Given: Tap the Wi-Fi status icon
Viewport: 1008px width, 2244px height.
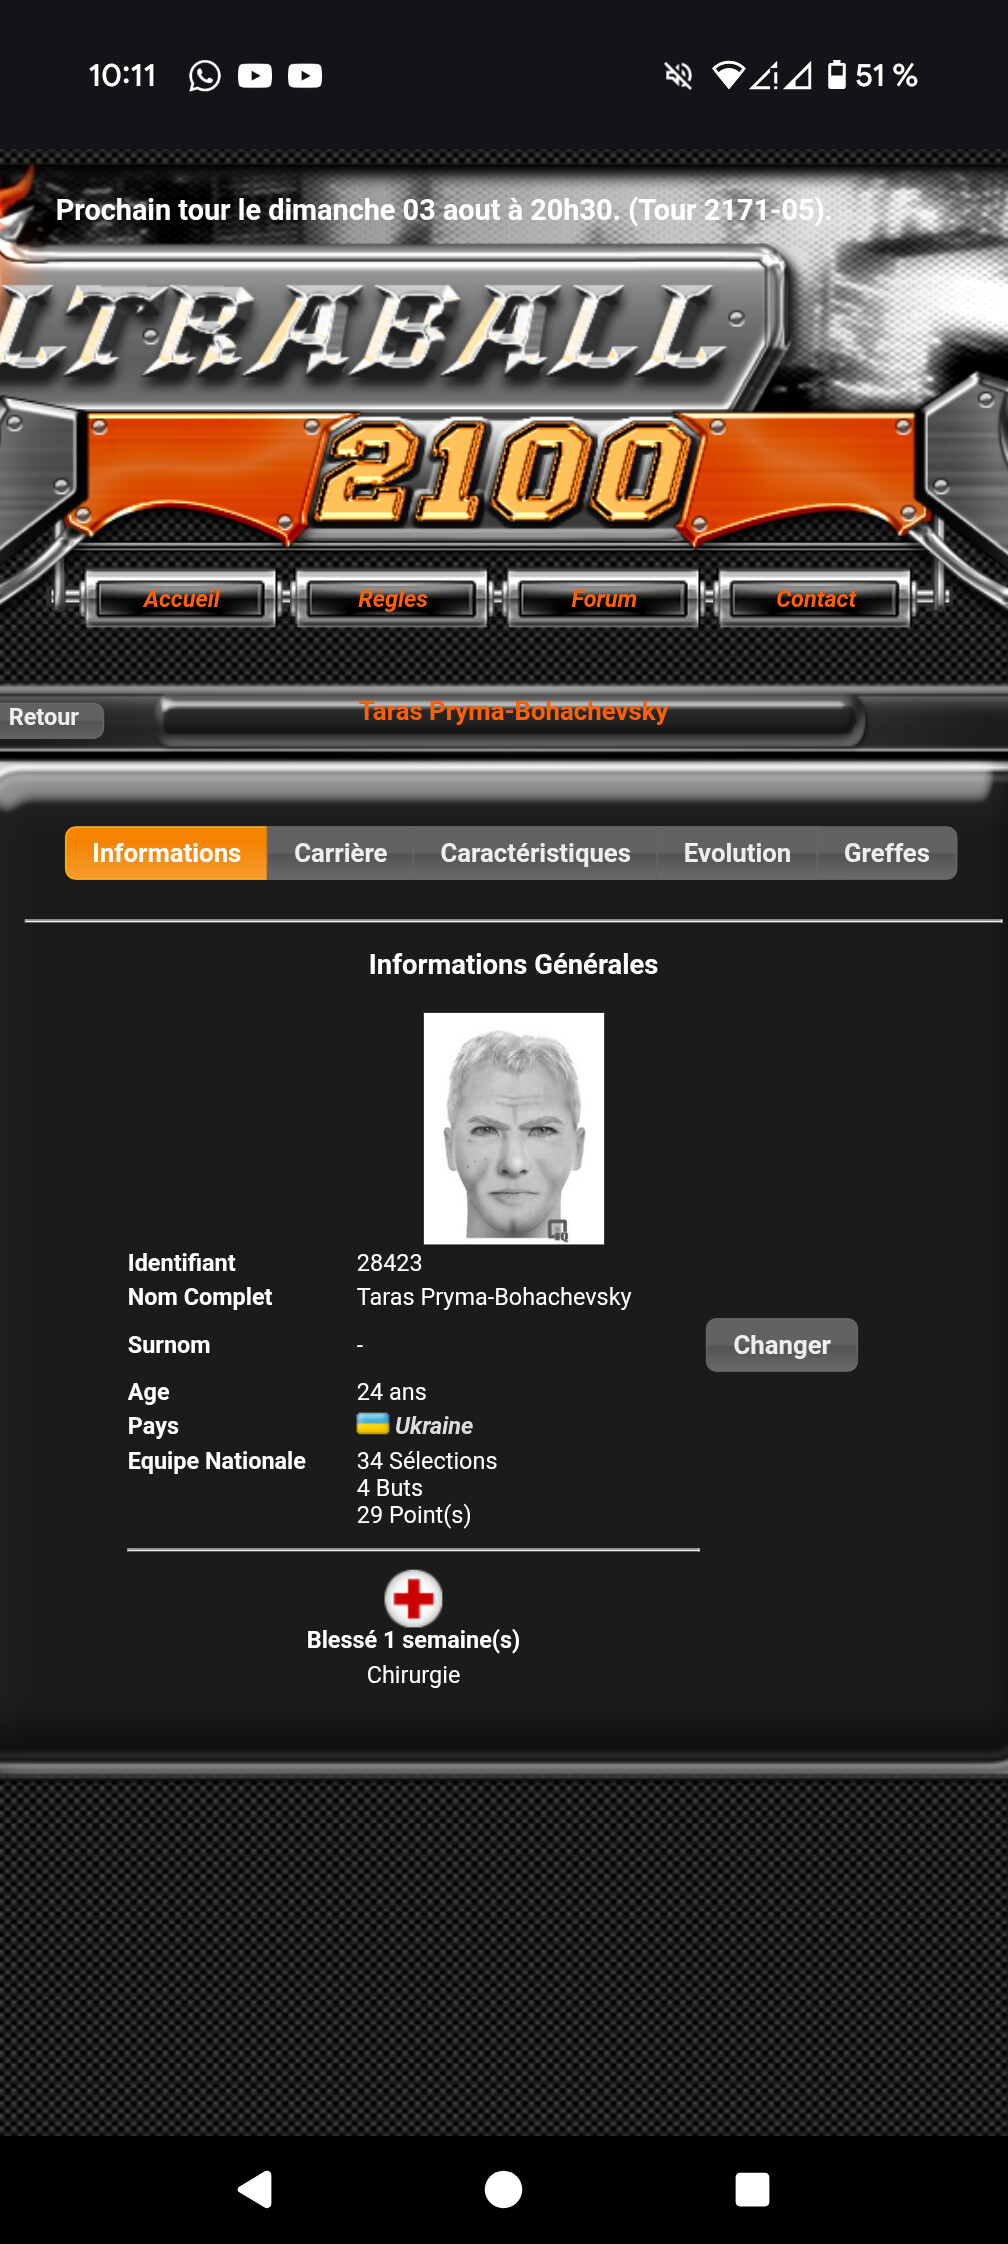Looking at the screenshot, I should click(x=728, y=75).
